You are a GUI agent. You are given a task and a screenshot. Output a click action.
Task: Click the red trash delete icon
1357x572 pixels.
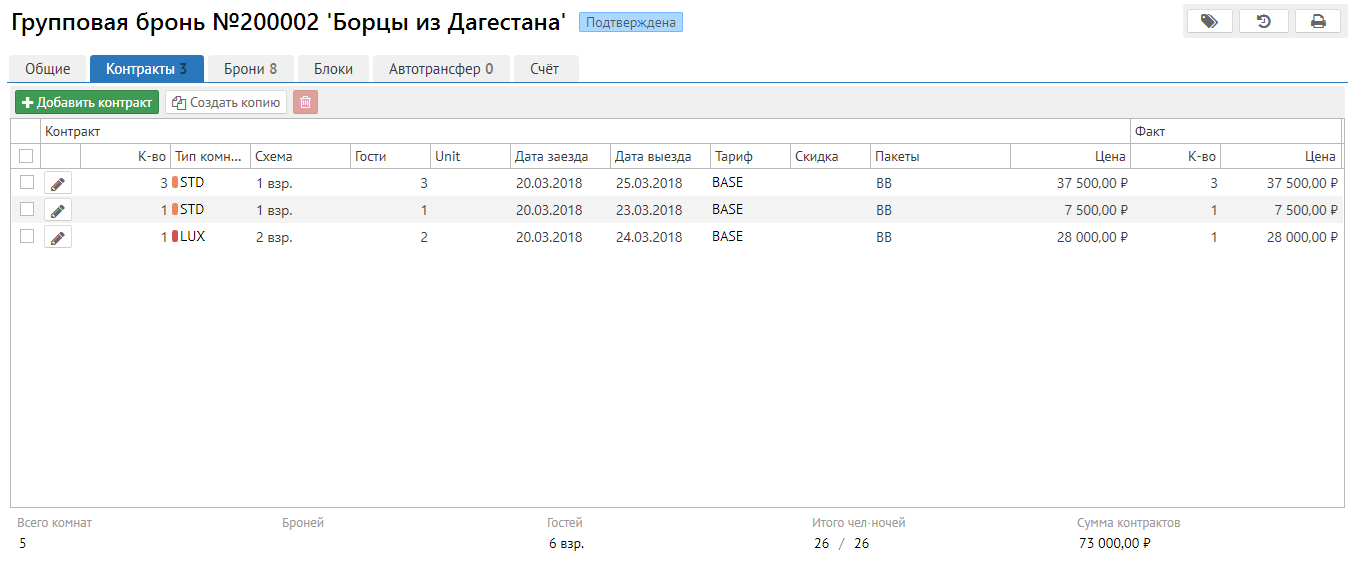[x=305, y=102]
